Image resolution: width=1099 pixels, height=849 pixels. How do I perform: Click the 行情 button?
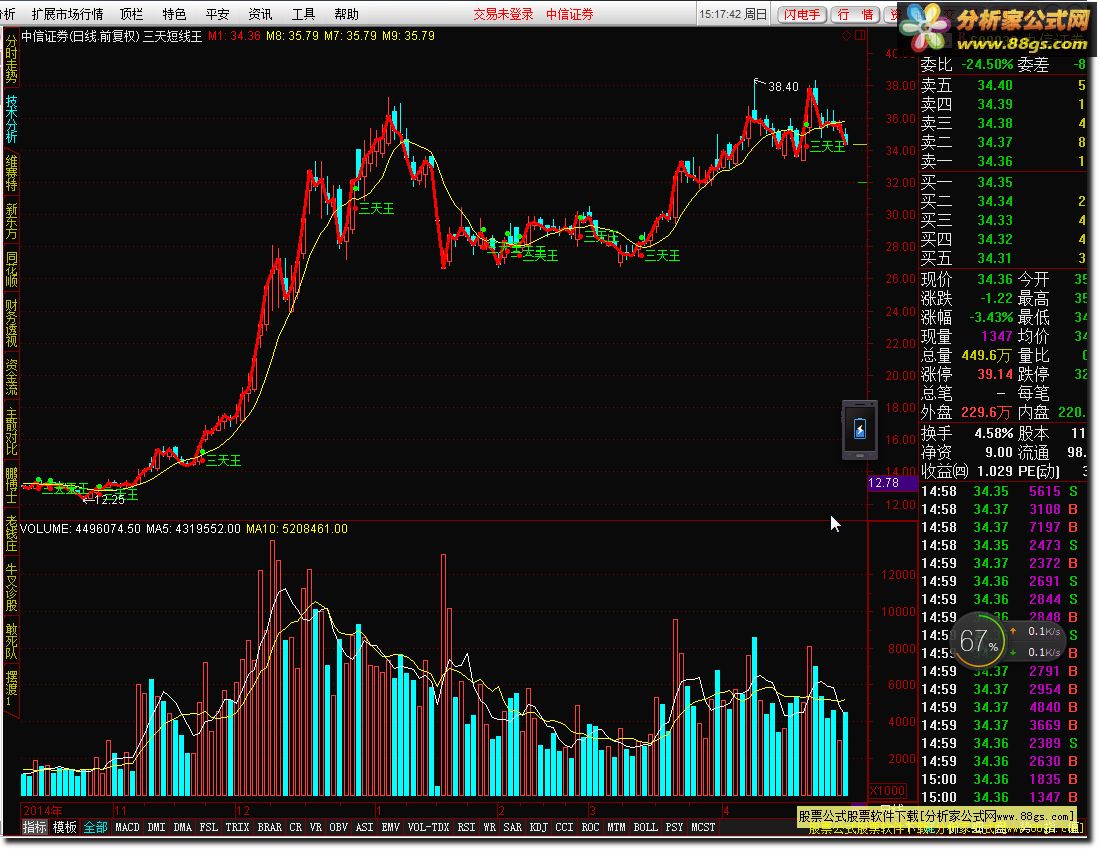tap(856, 14)
